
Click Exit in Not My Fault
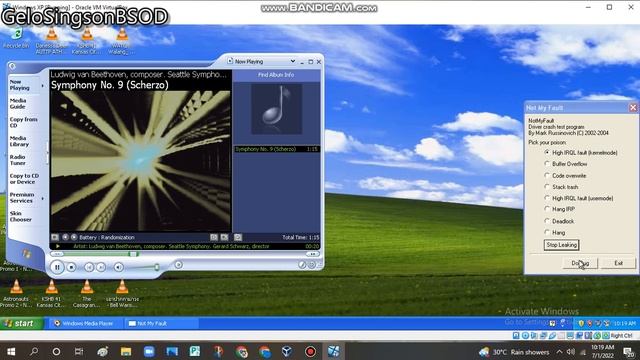tap(618, 263)
